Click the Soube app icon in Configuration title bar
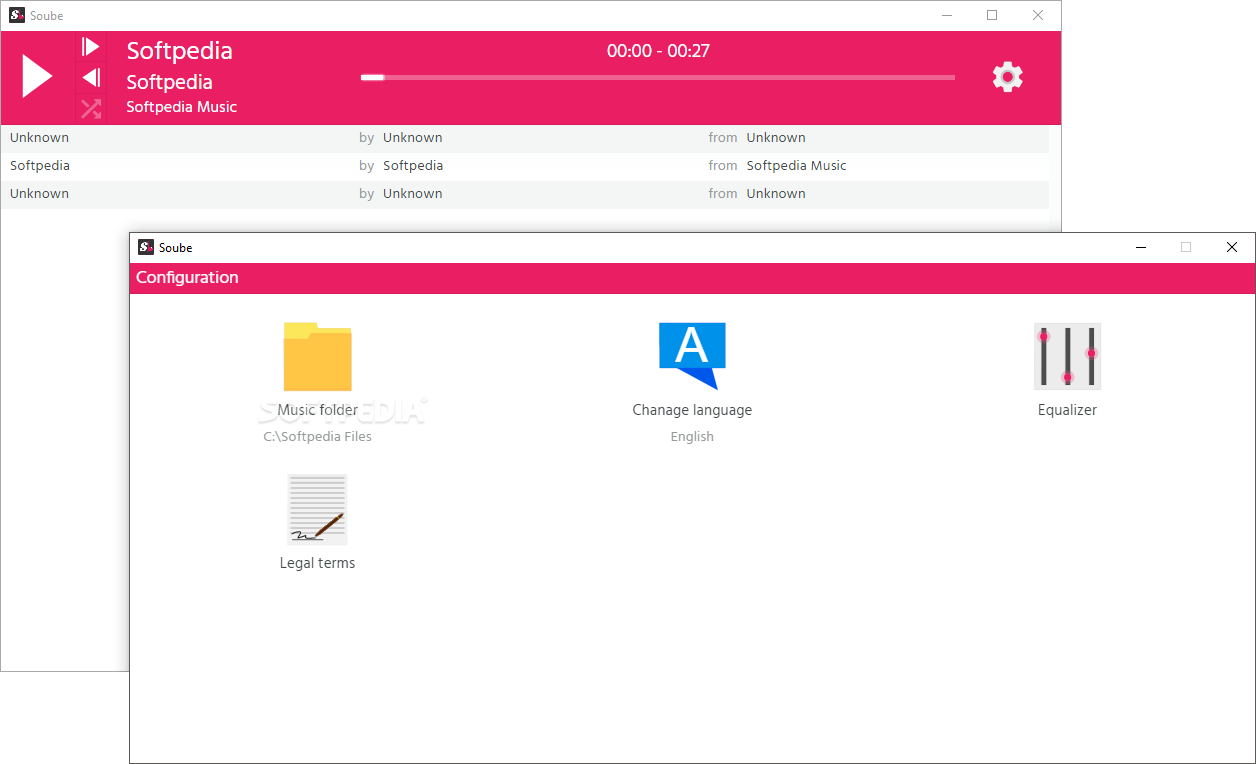Viewport: 1256px width, 764px height. click(146, 247)
